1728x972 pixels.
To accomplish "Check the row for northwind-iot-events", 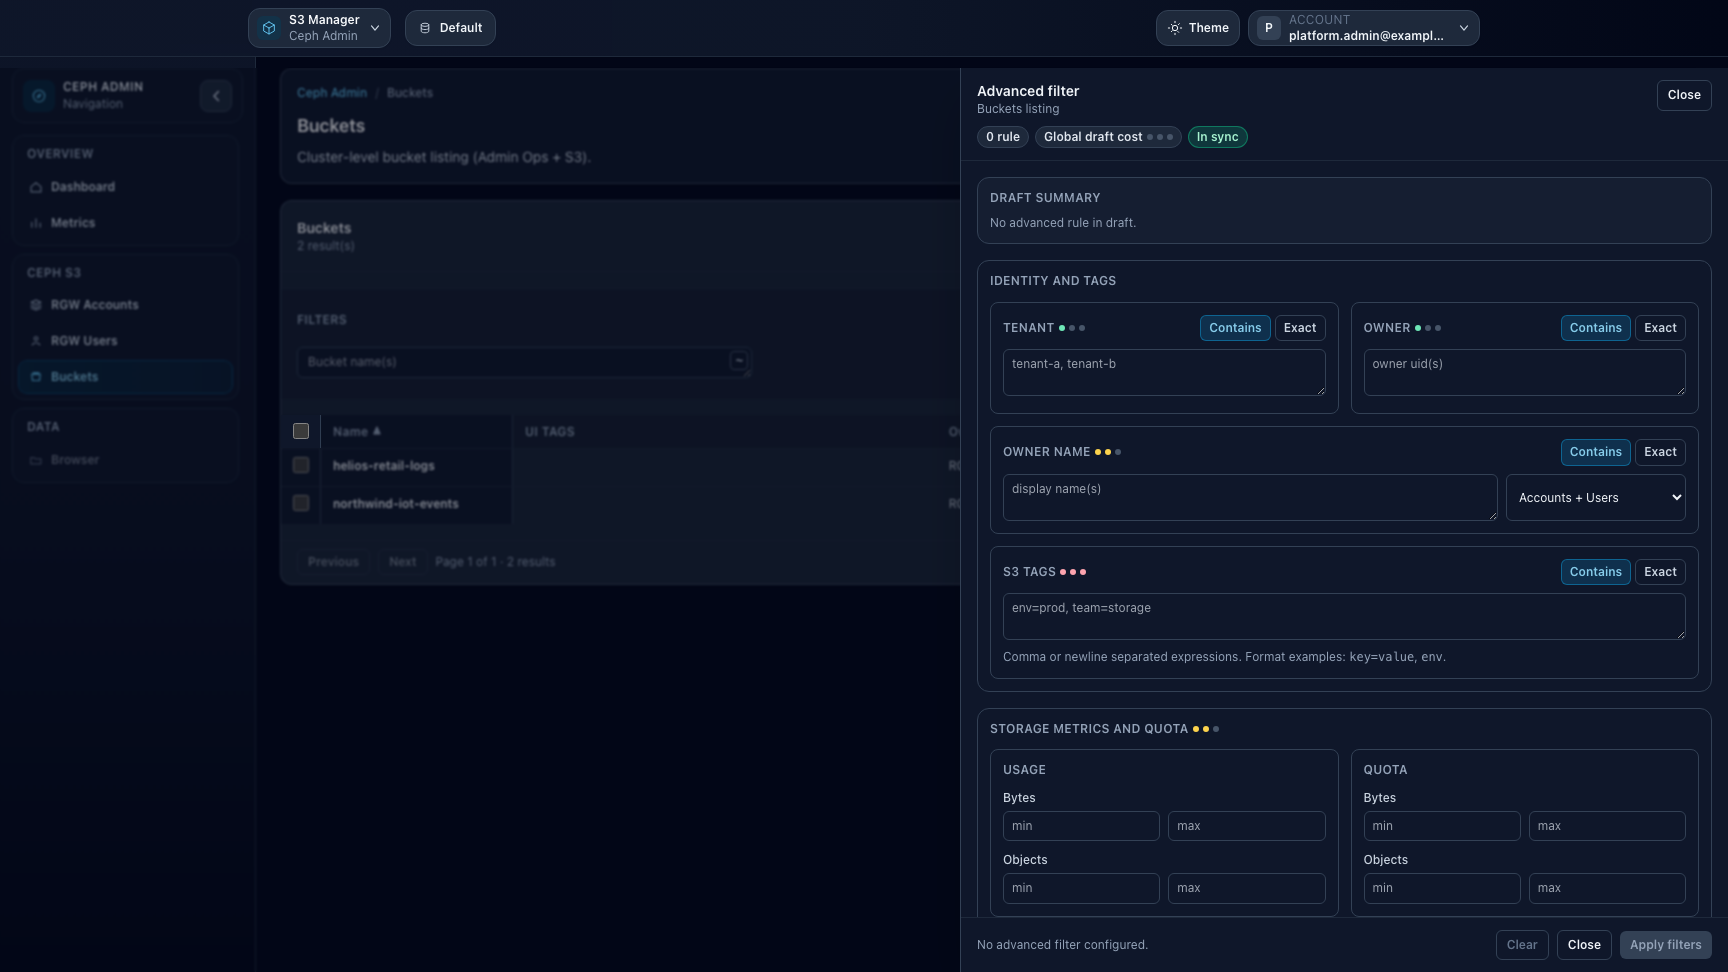I will tap(300, 503).
